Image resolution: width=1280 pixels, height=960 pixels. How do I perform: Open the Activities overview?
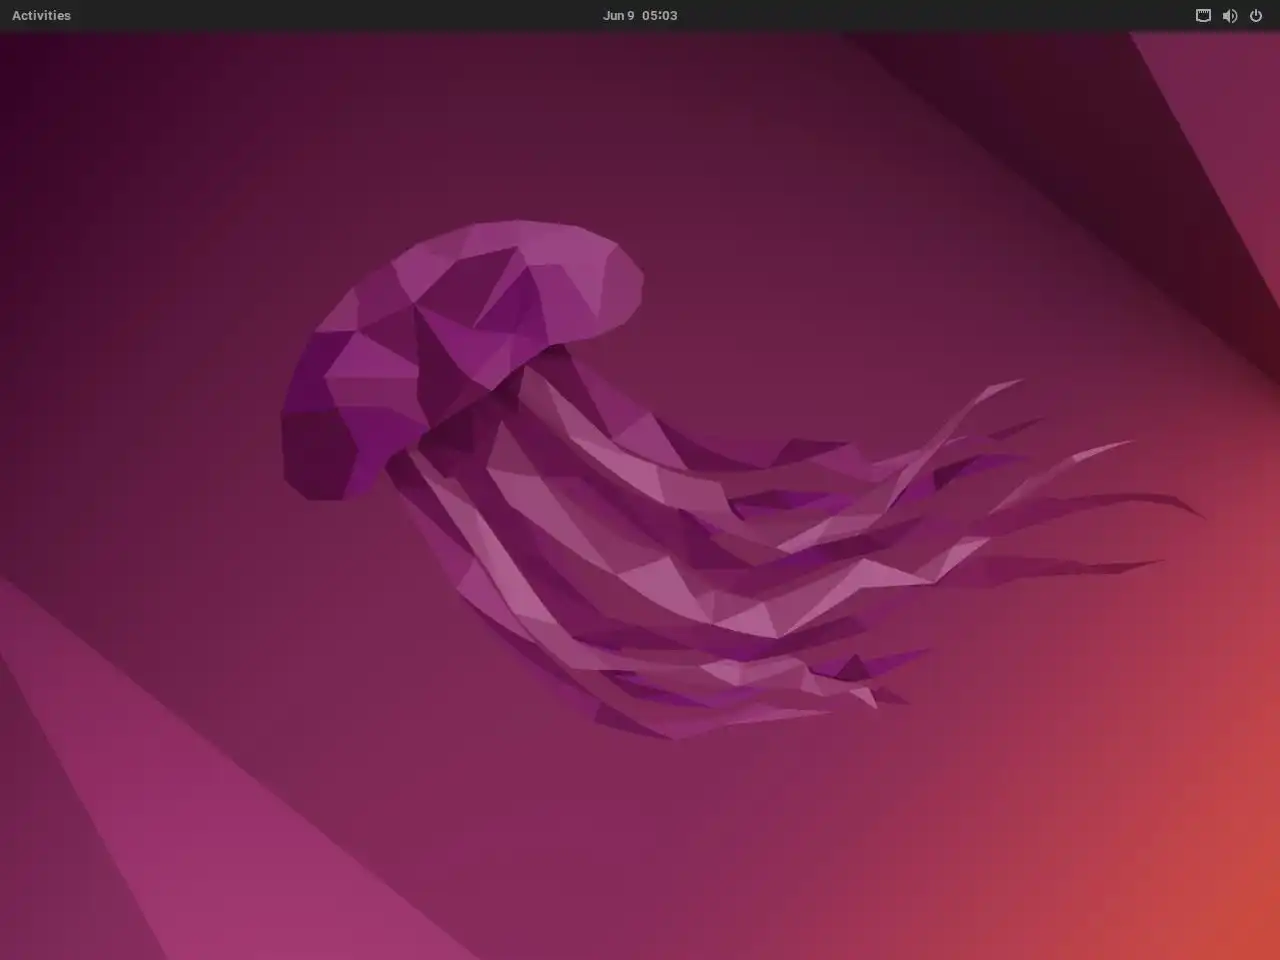coord(41,15)
